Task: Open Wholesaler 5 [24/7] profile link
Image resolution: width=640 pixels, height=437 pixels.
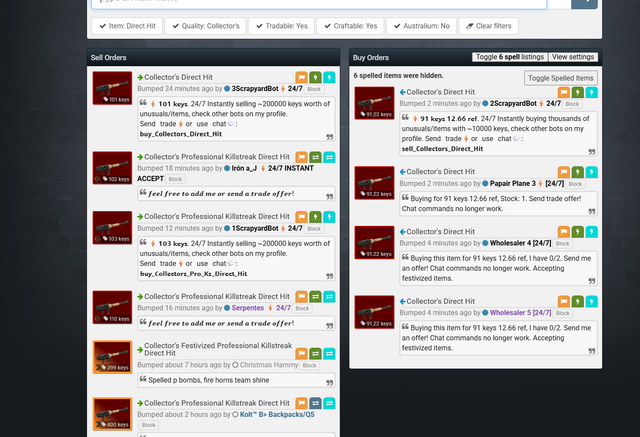Action: click(520, 313)
